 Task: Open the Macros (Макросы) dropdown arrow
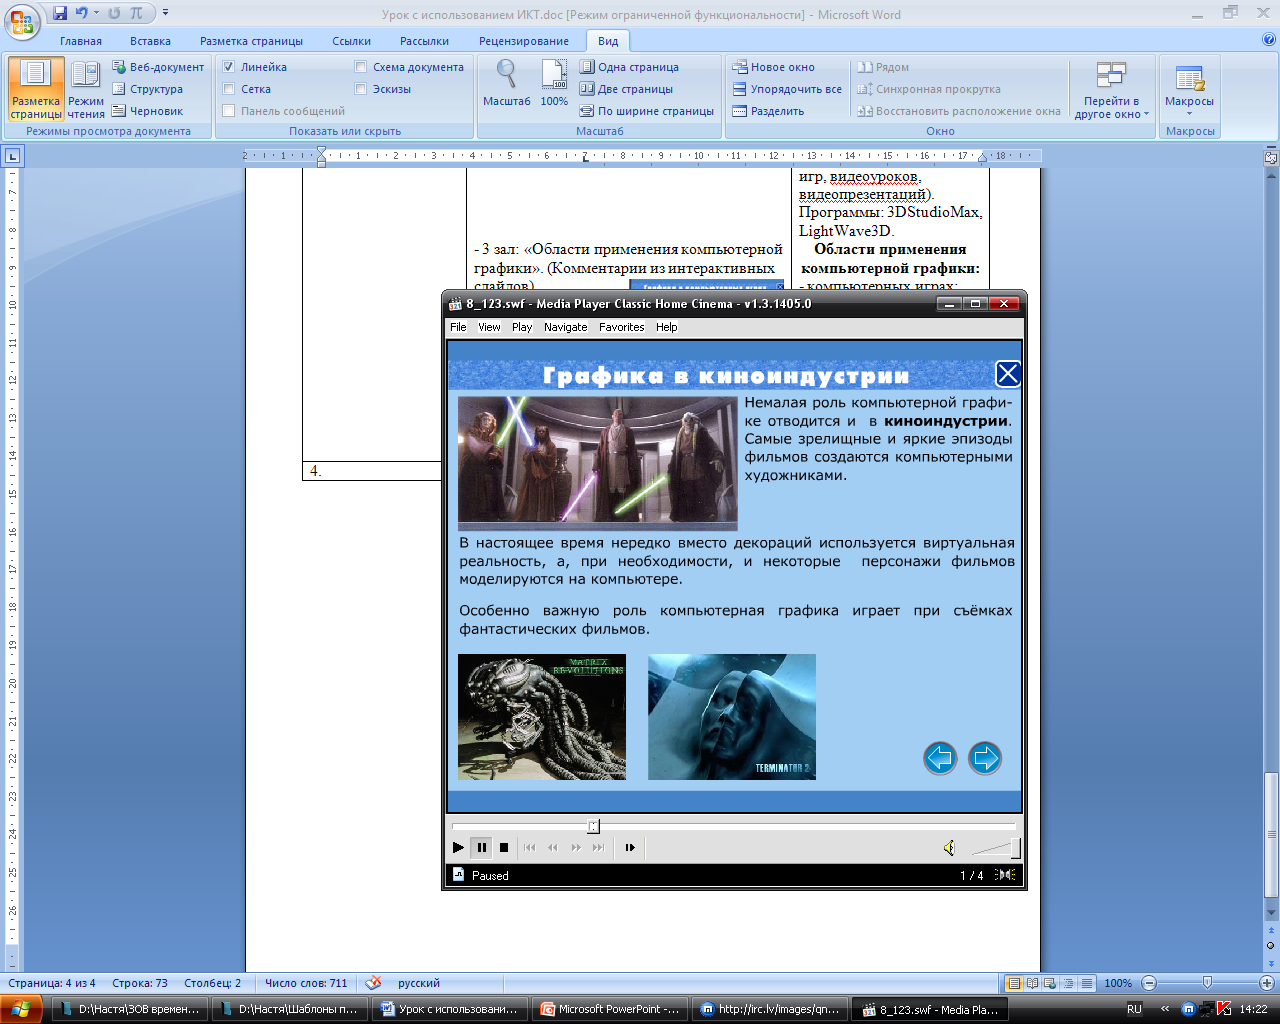coord(1189,113)
